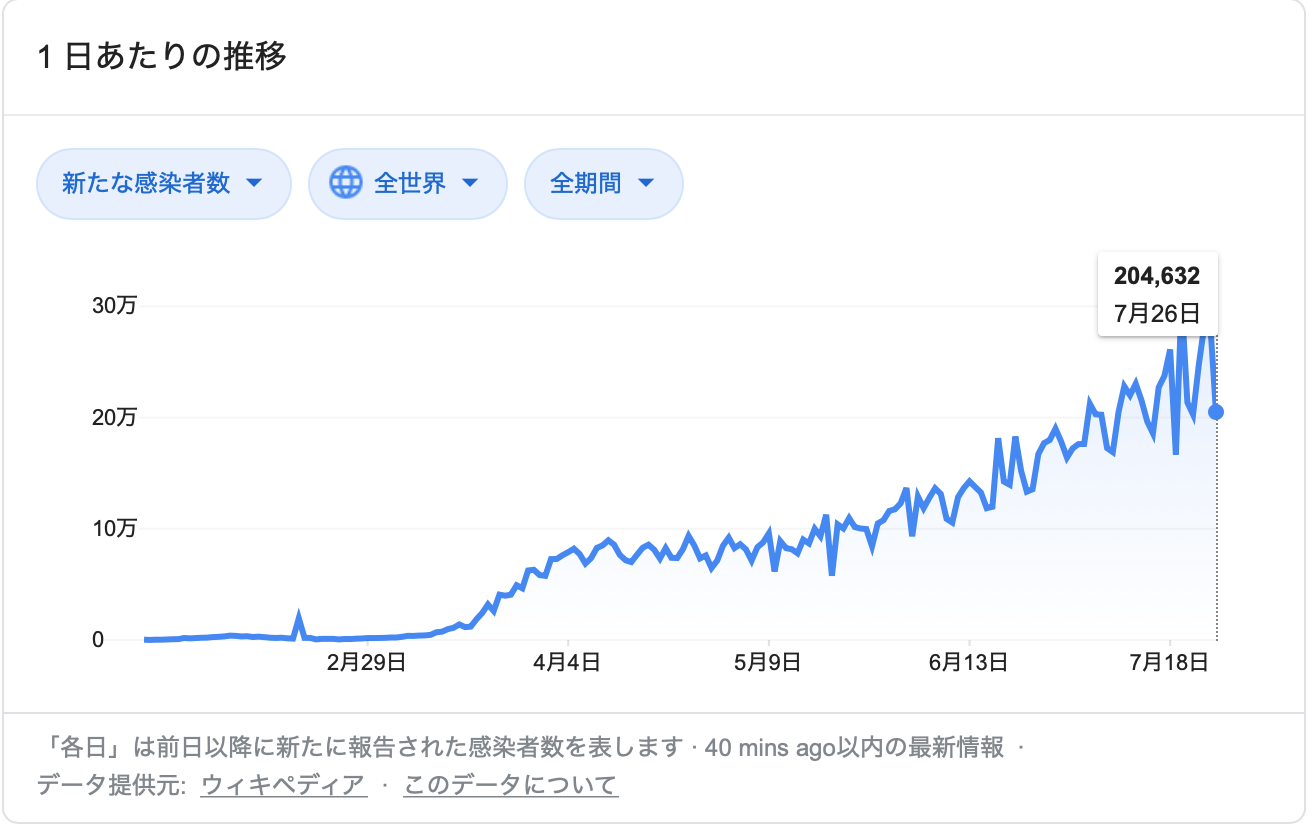The image size is (1312, 826).
Task: Click the 10万 y-axis label
Action: (x=113, y=529)
